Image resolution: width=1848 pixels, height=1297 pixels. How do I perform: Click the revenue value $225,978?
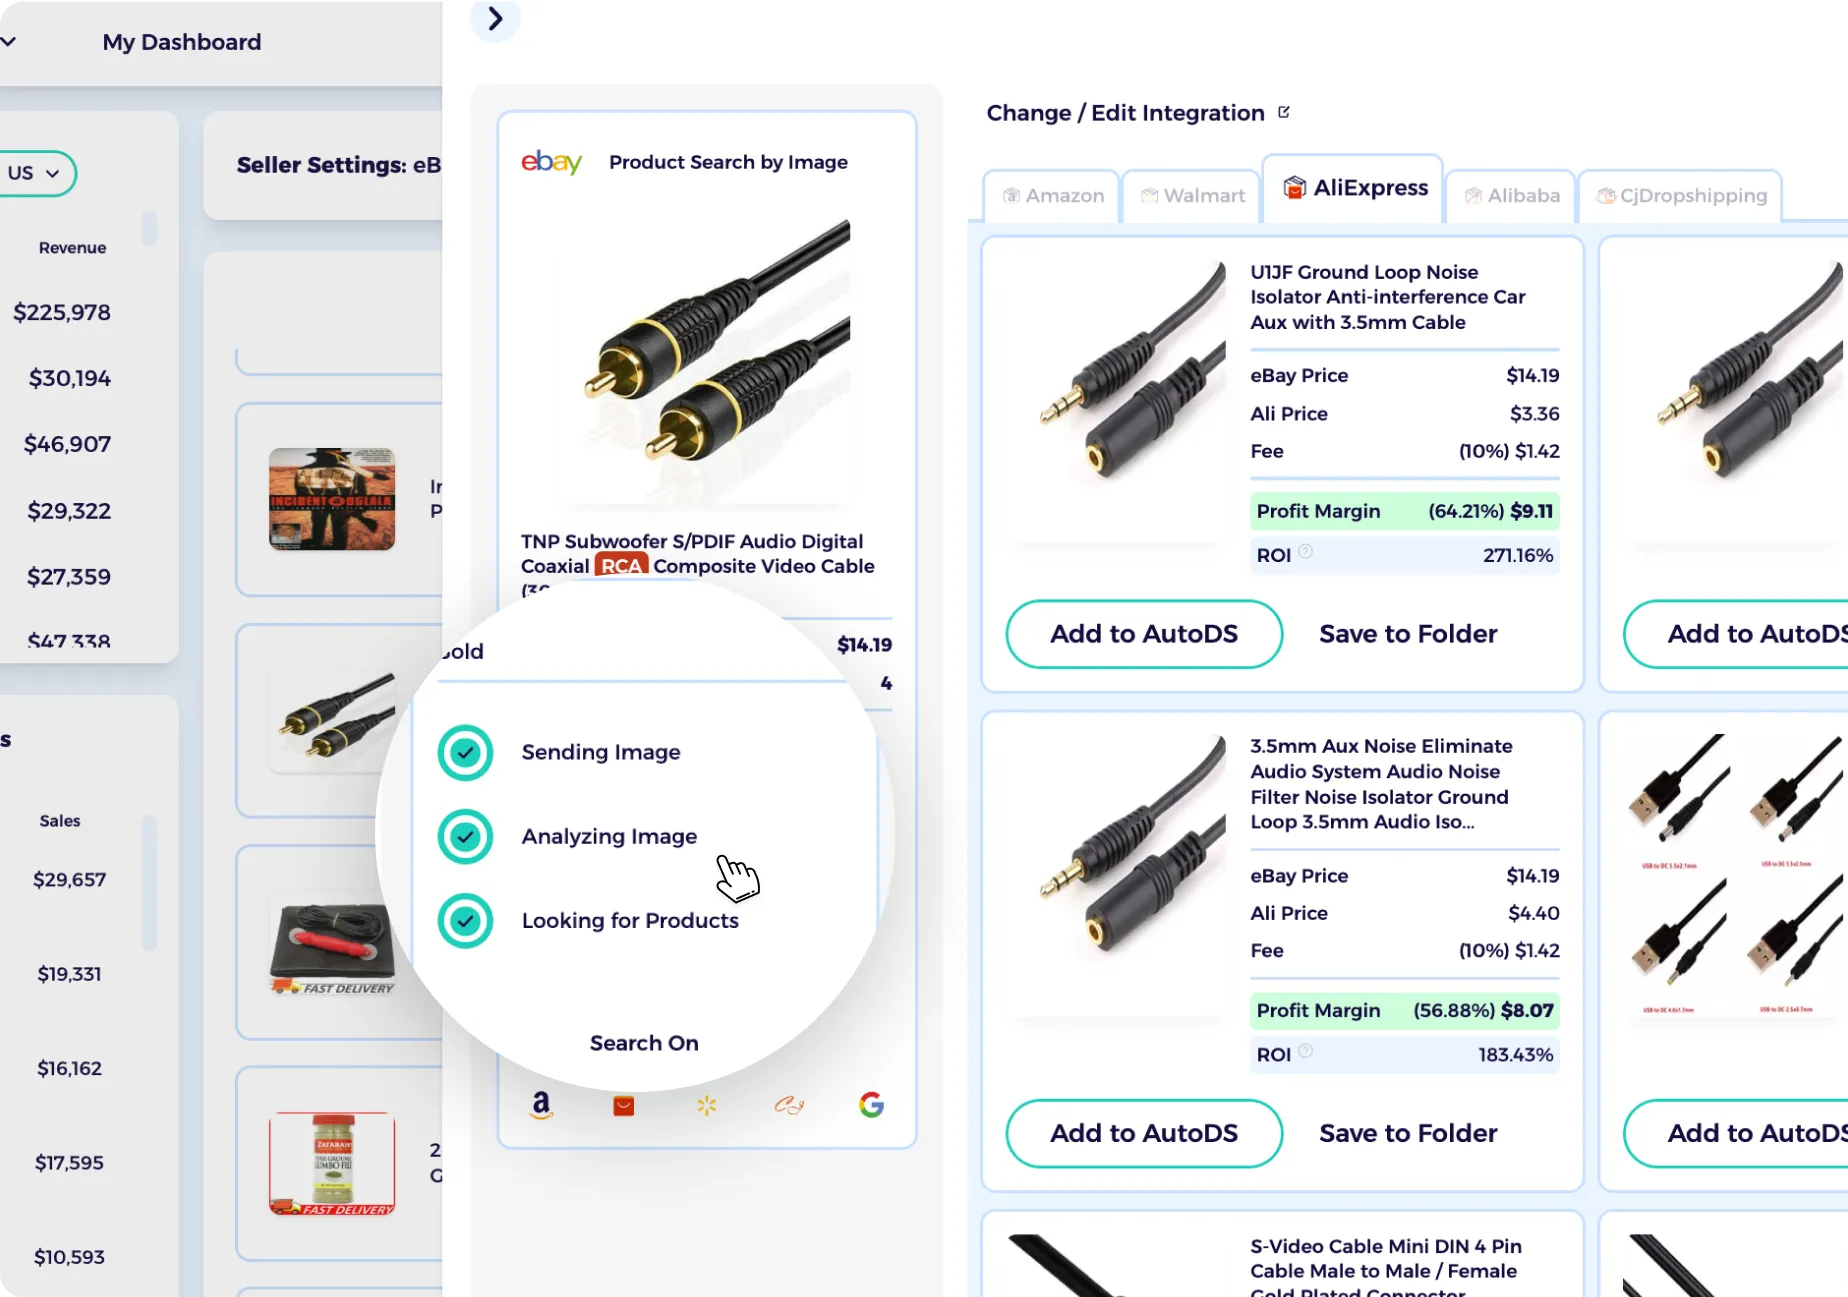coord(62,312)
